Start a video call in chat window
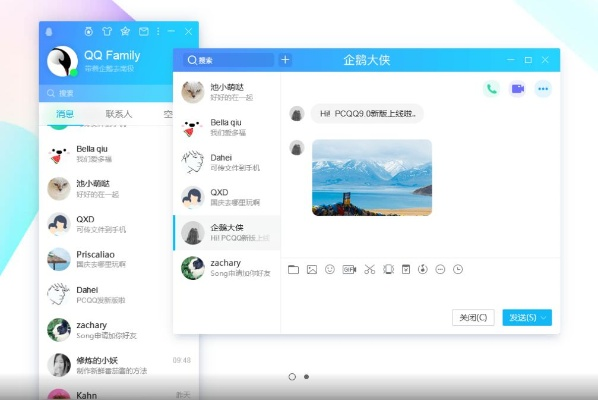Viewport: 598px width, 400px height. click(518, 89)
